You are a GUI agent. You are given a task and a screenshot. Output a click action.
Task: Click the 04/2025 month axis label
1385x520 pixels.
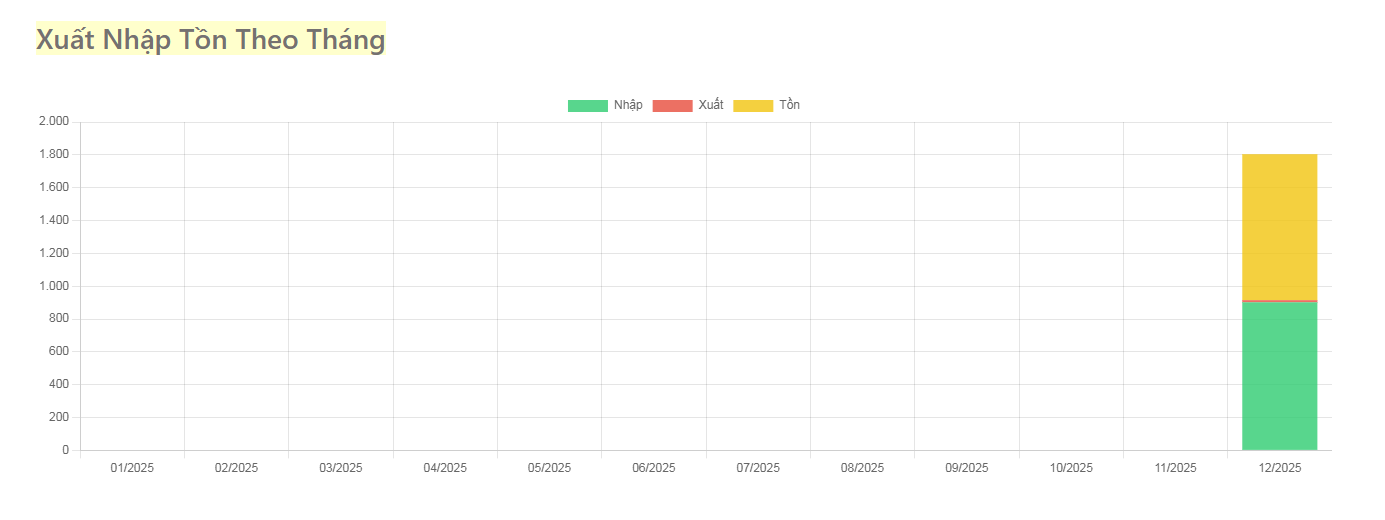point(445,467)
